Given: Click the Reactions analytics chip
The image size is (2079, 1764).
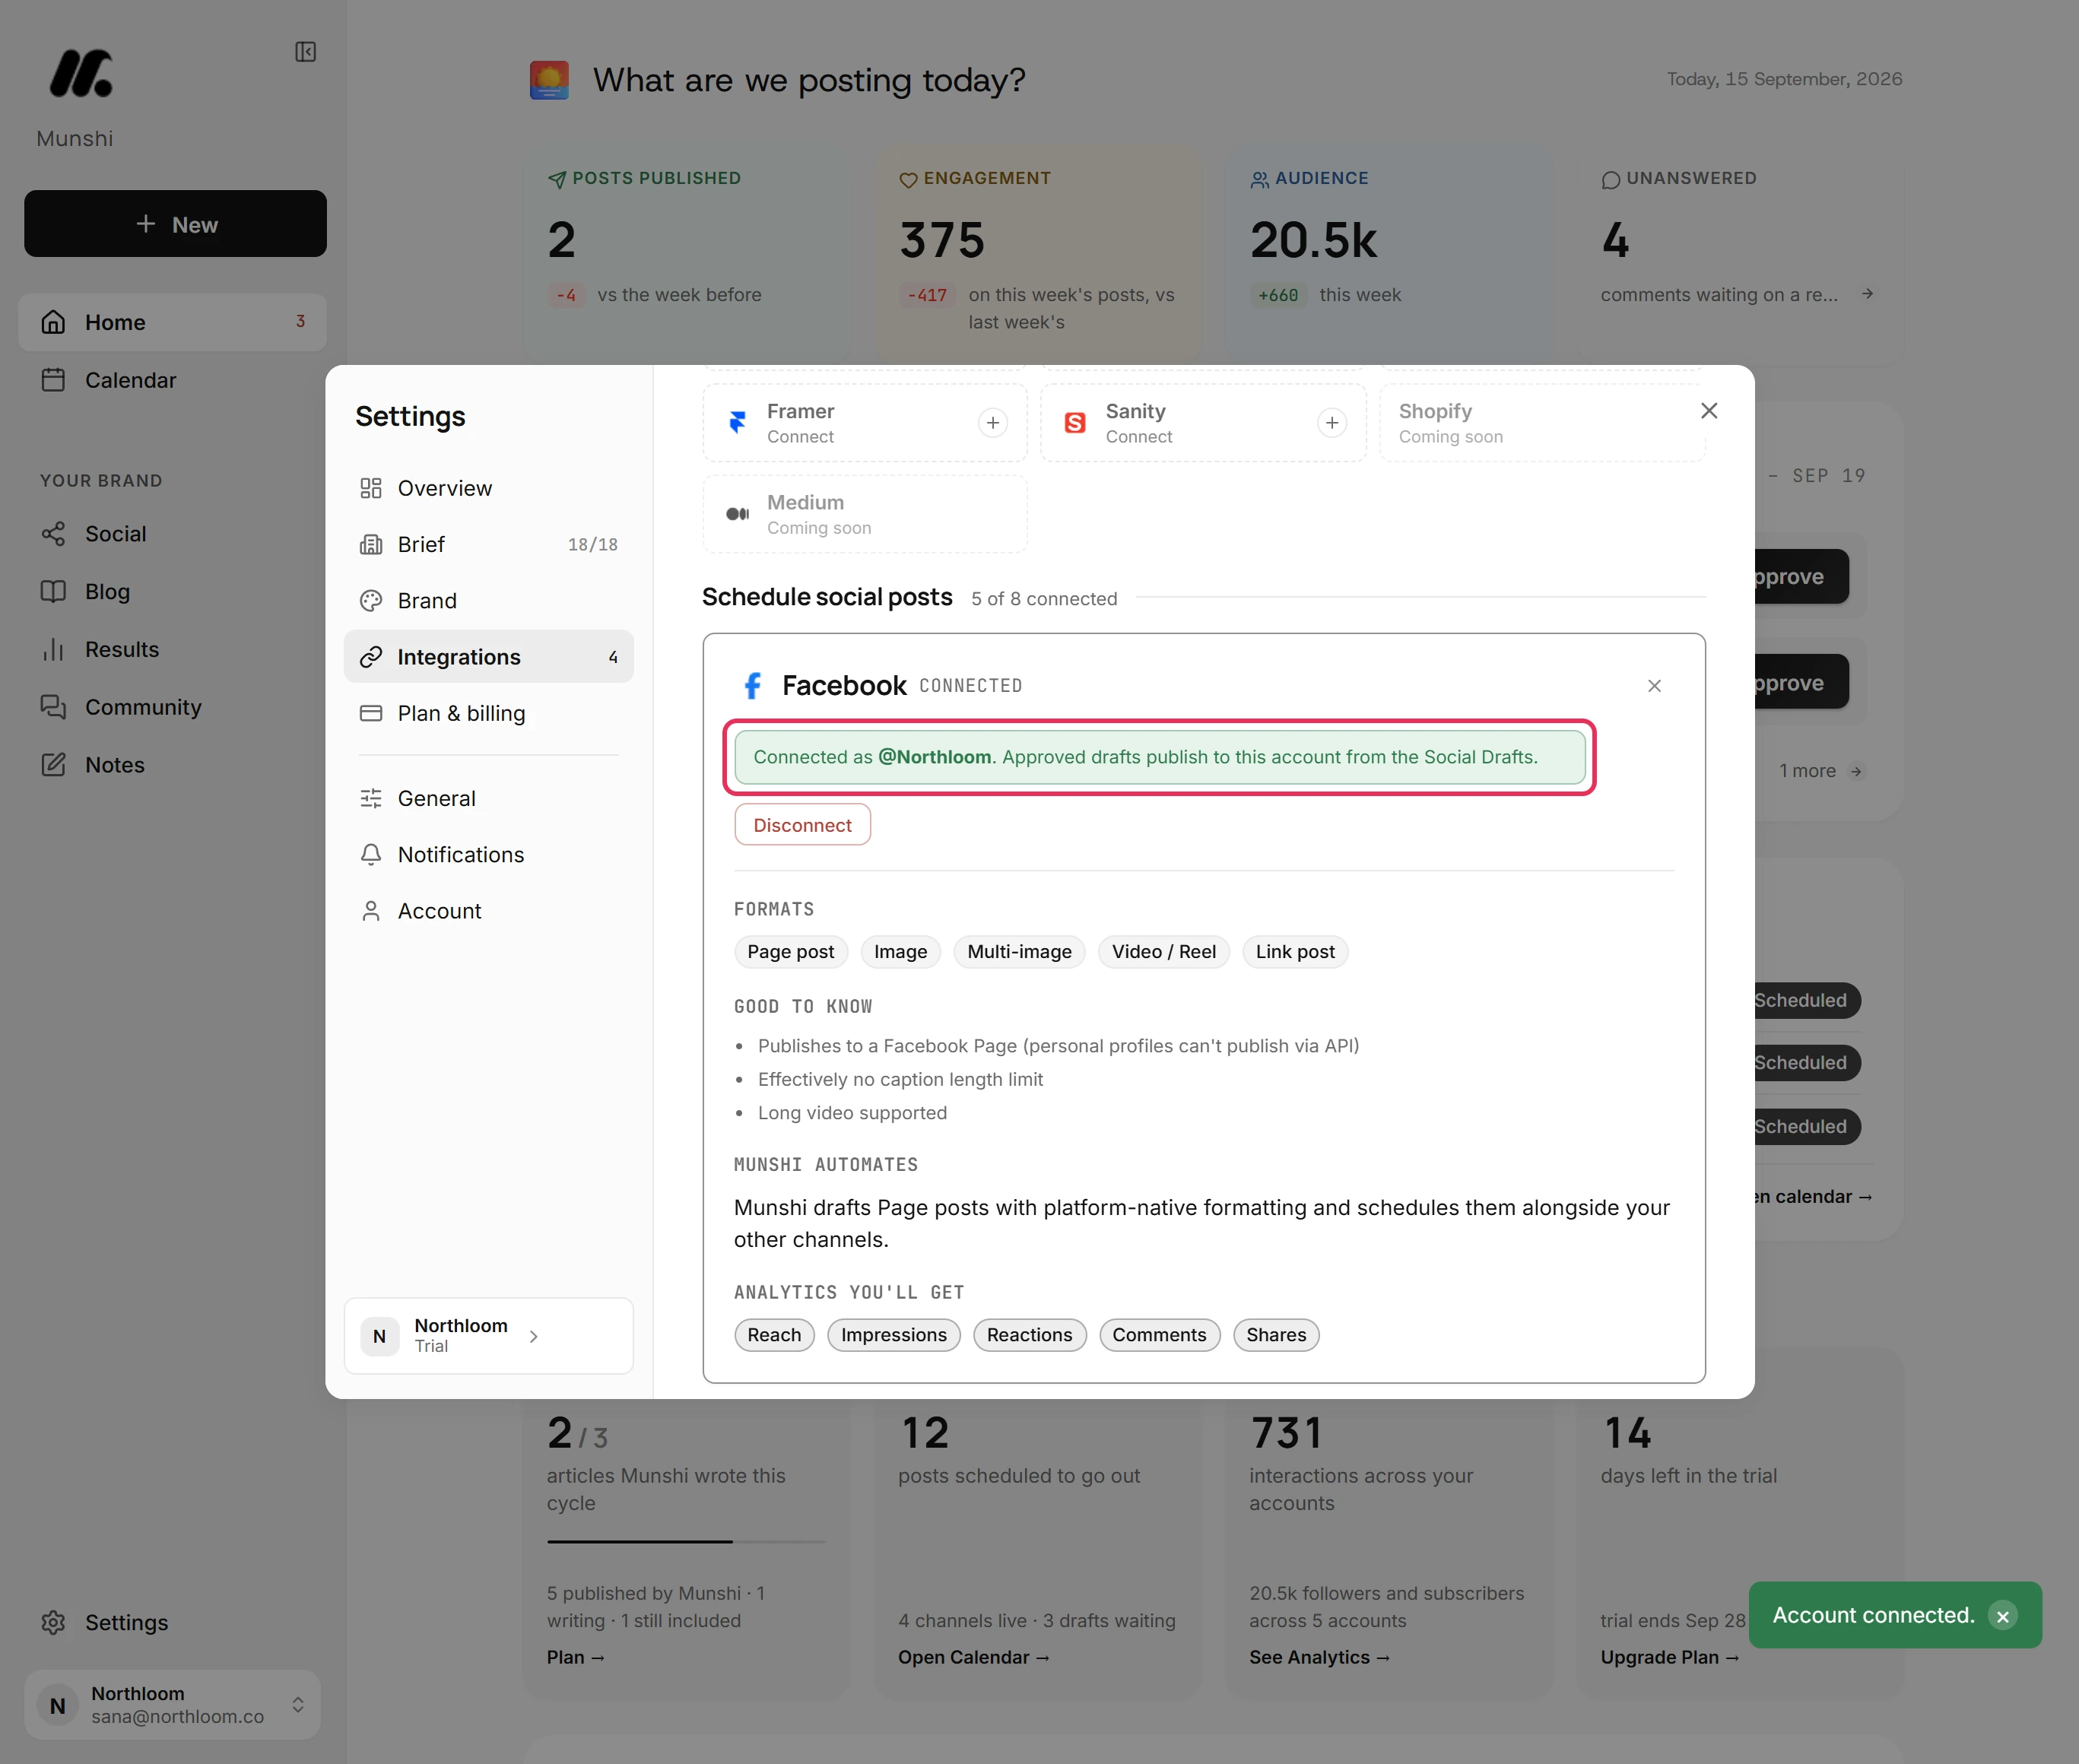Looking at the screenshot, I should [x=1030, y=1335].
